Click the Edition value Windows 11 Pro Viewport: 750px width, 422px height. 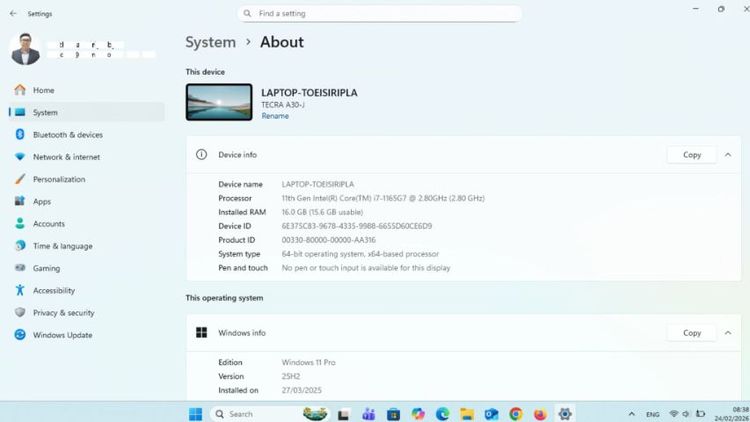(x=308, y=362)
